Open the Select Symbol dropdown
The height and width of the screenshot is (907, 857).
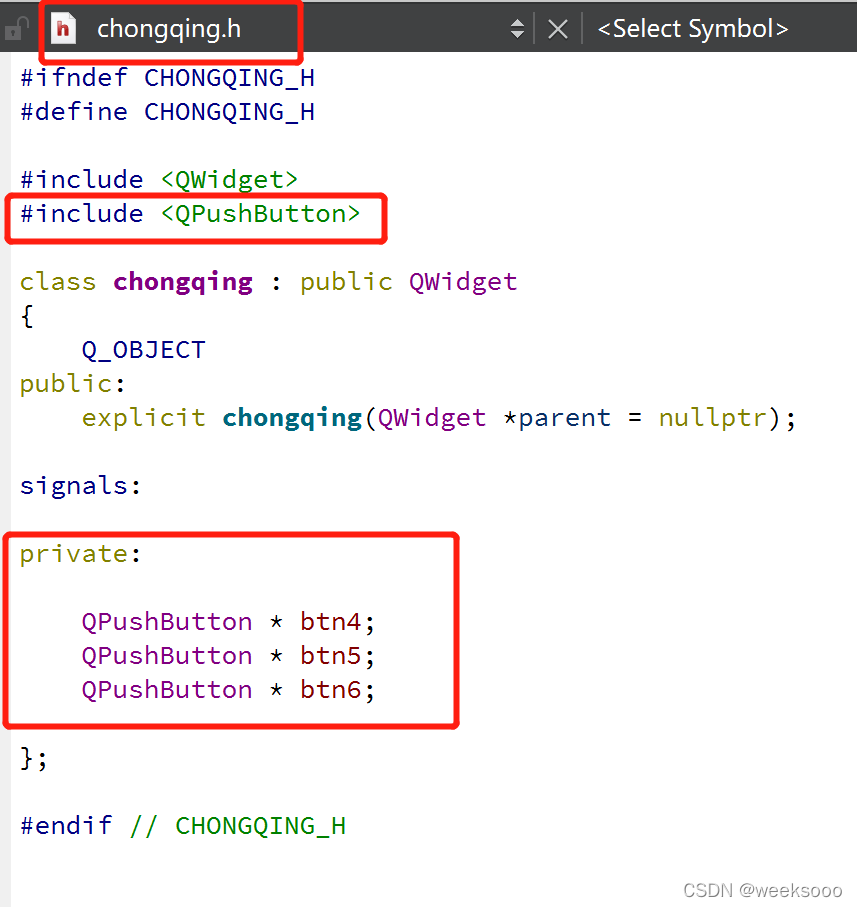click(x=693, y=28)
